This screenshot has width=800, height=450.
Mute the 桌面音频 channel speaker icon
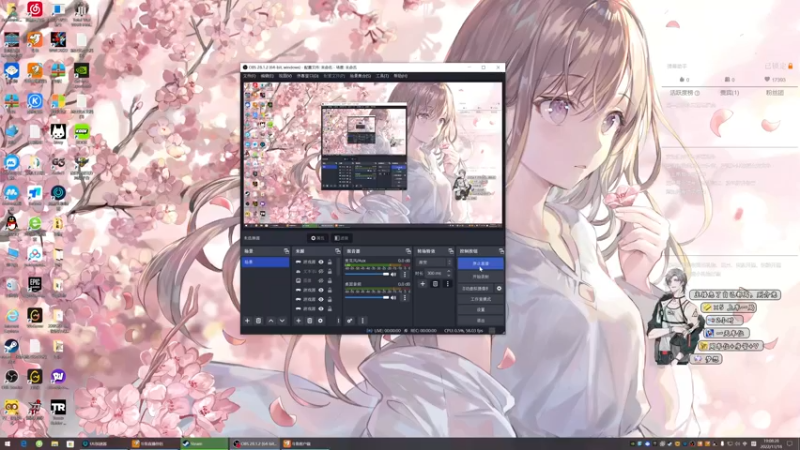393,297
